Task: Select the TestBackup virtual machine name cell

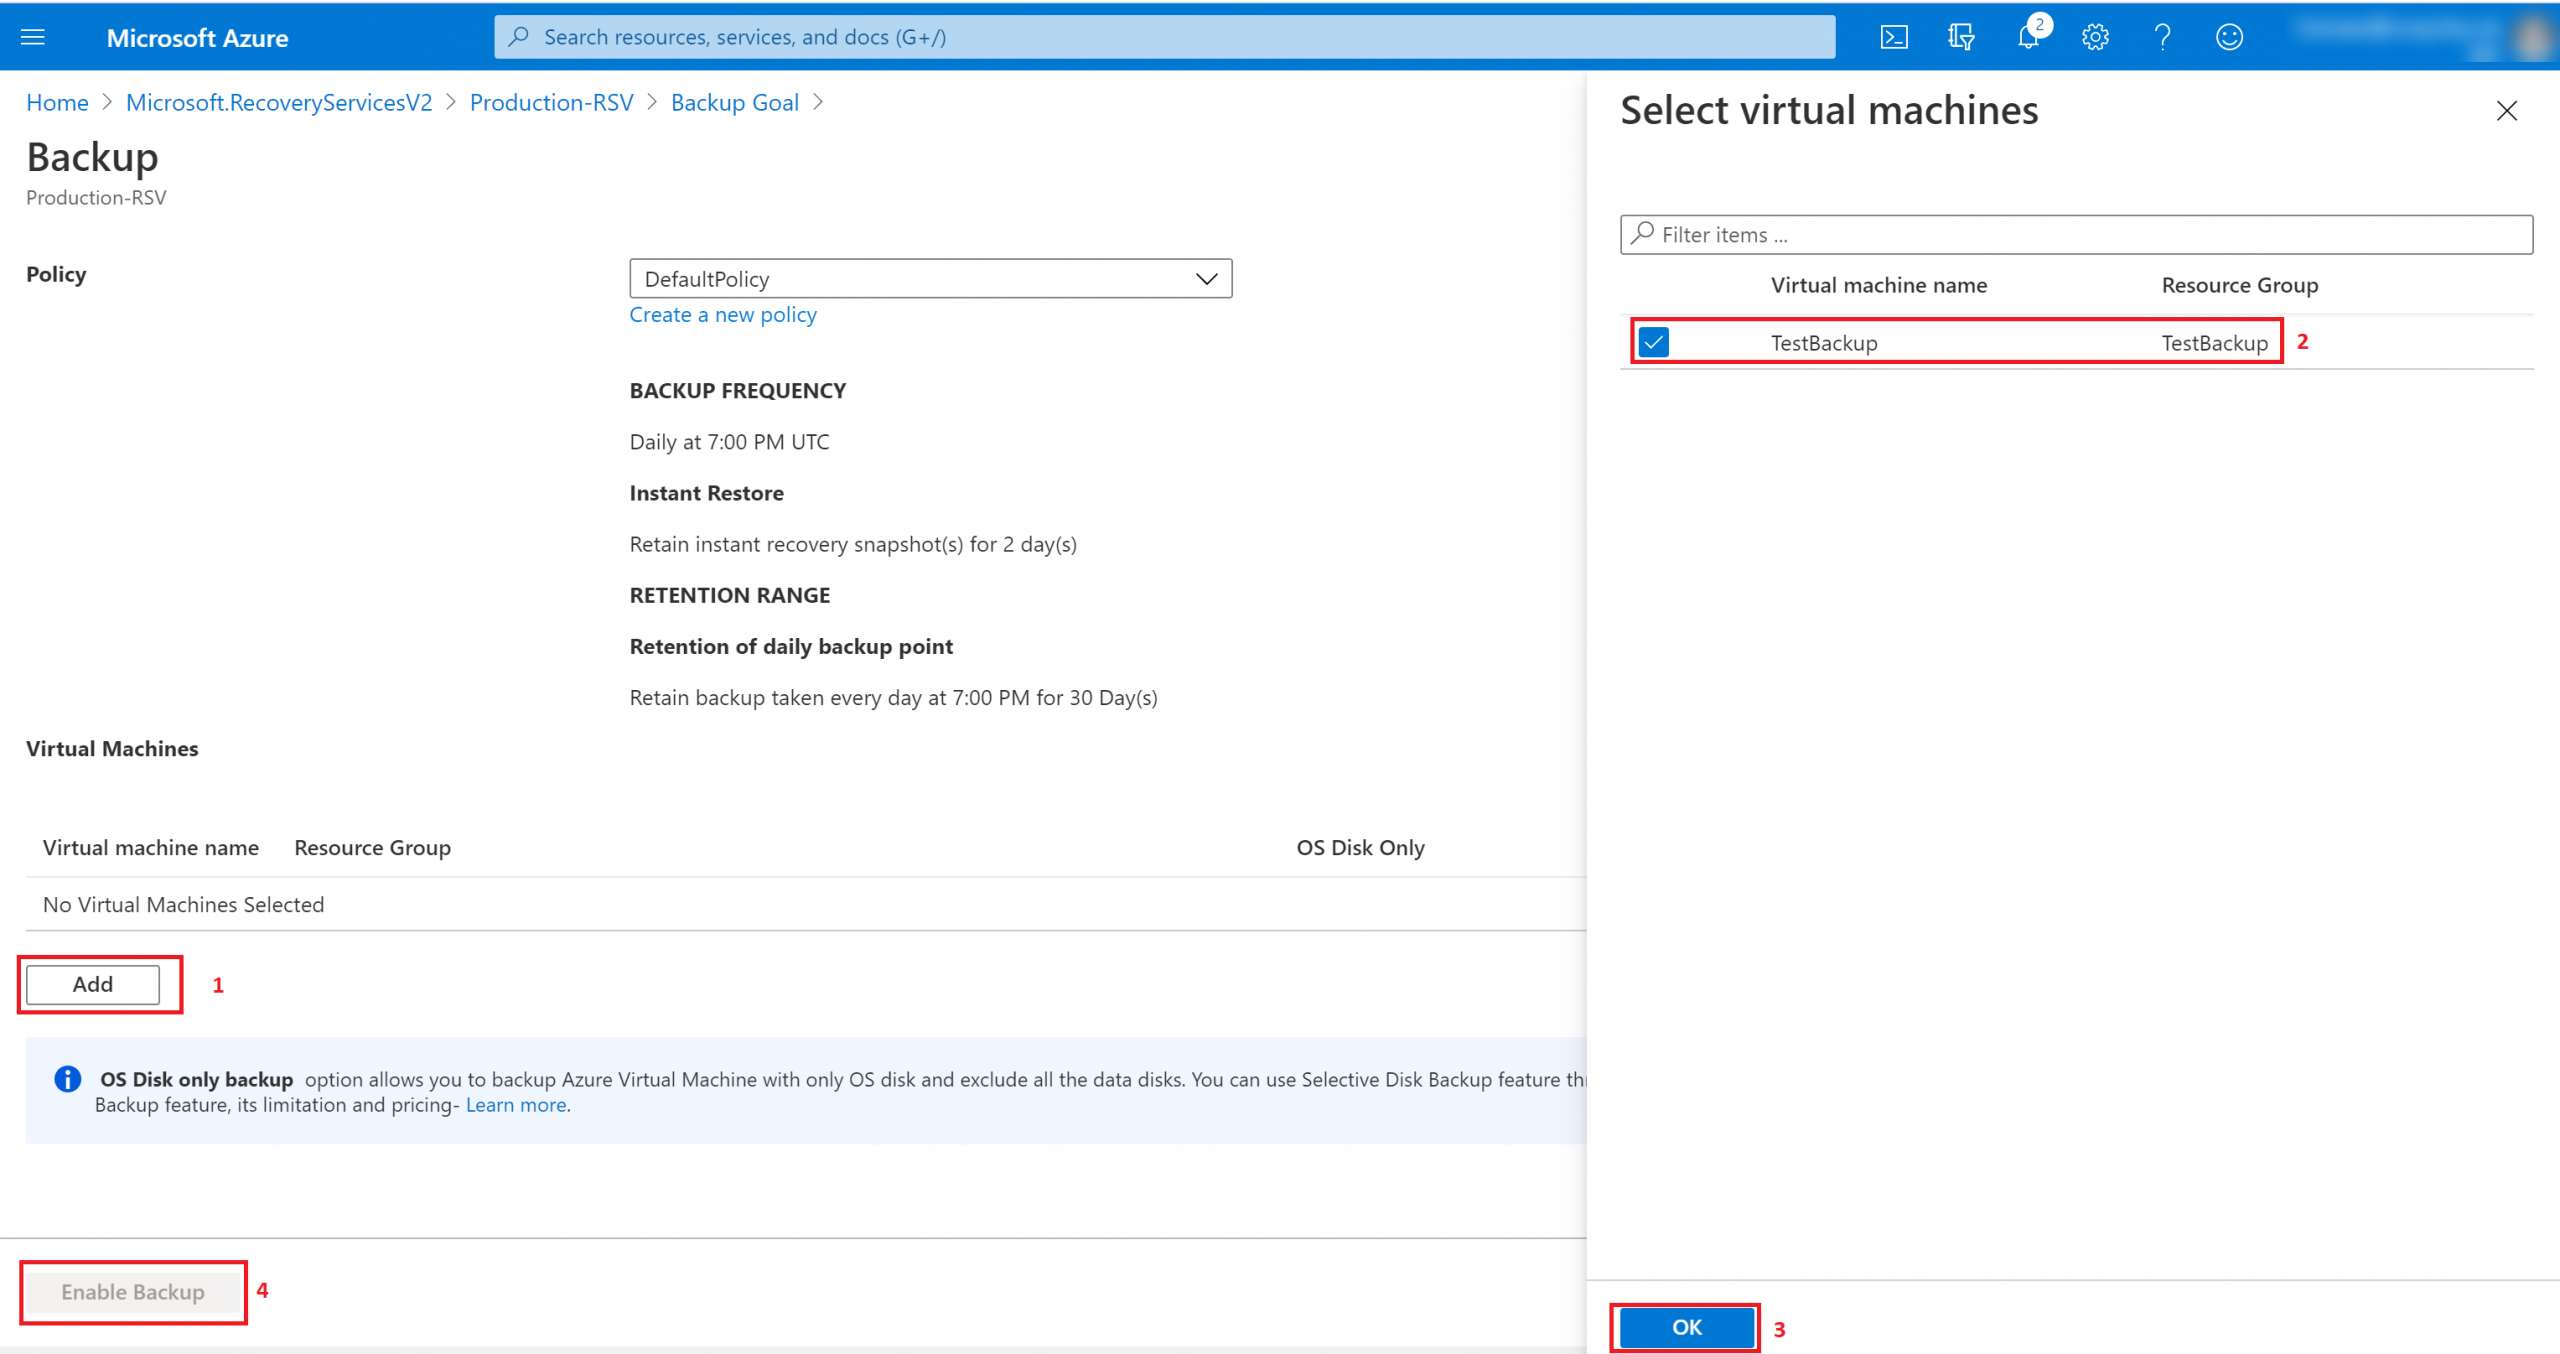Action: click(1824, 343)
